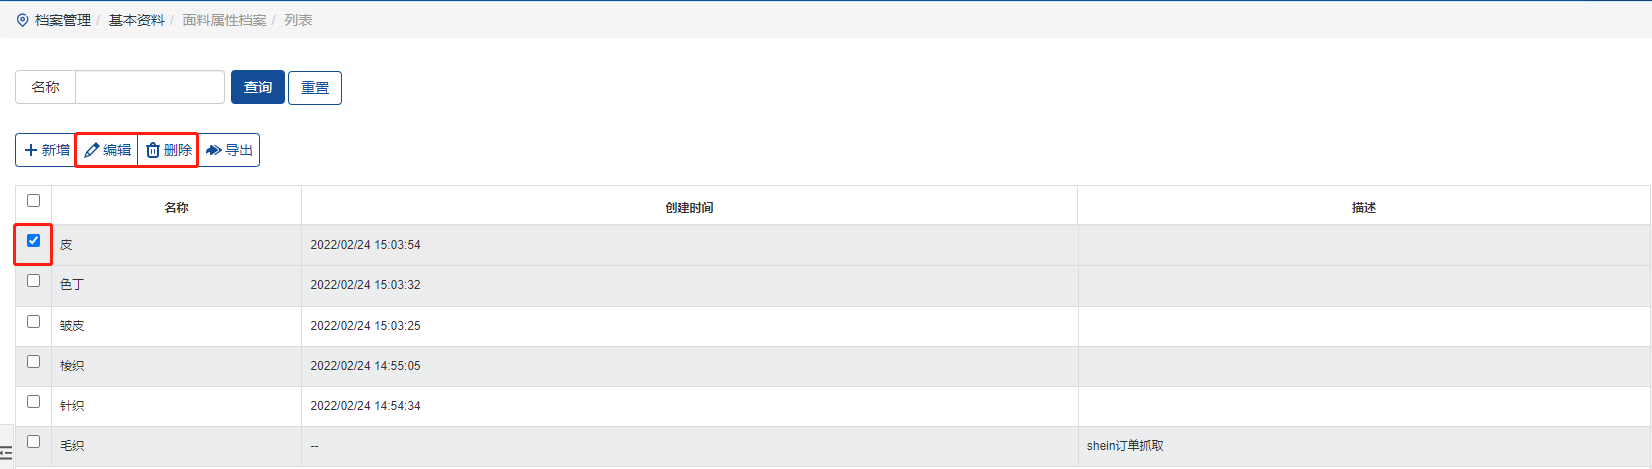Click the trash can delete icon
Screen dimensions: 1652x469
(153, 150)
